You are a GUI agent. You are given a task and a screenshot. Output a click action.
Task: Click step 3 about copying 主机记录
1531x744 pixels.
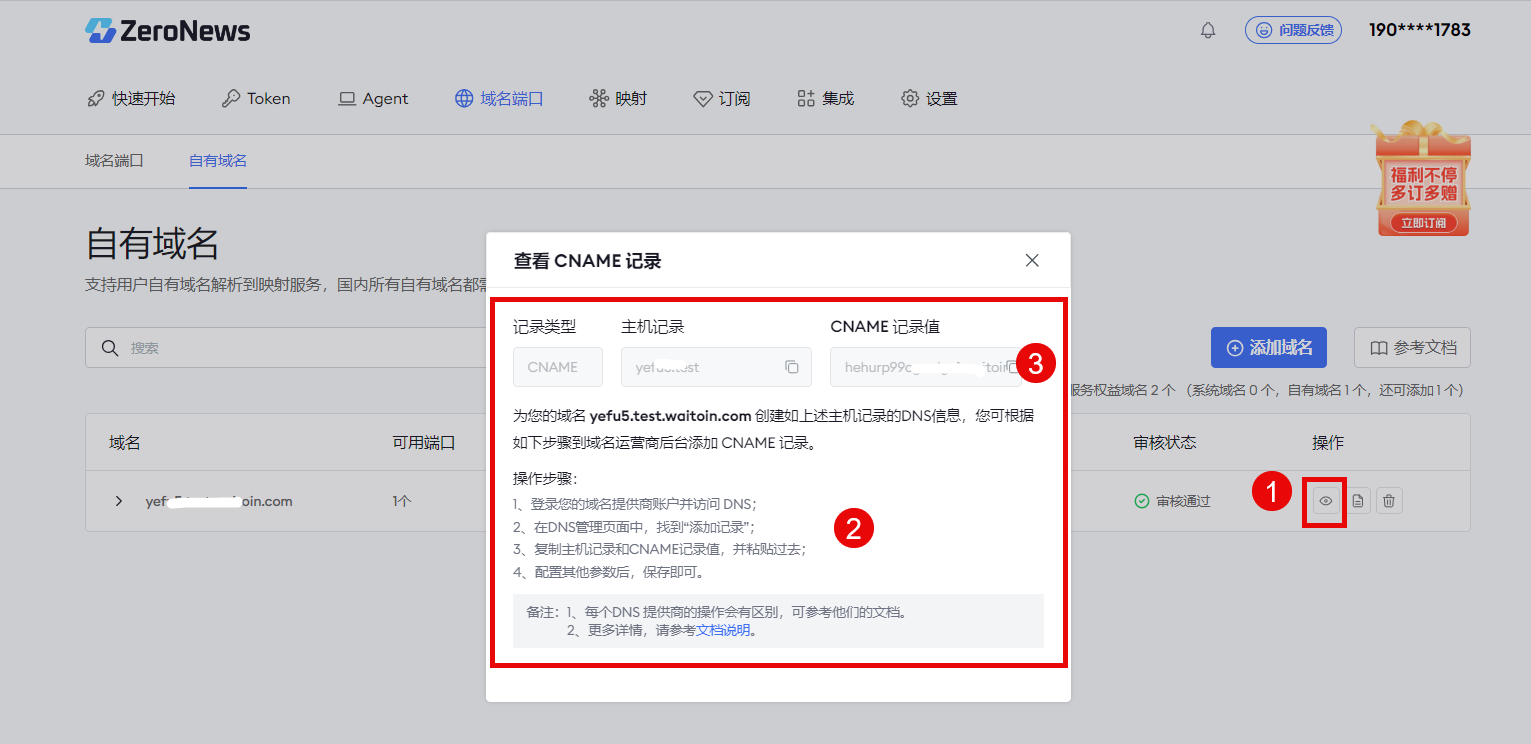click(659, 549)
